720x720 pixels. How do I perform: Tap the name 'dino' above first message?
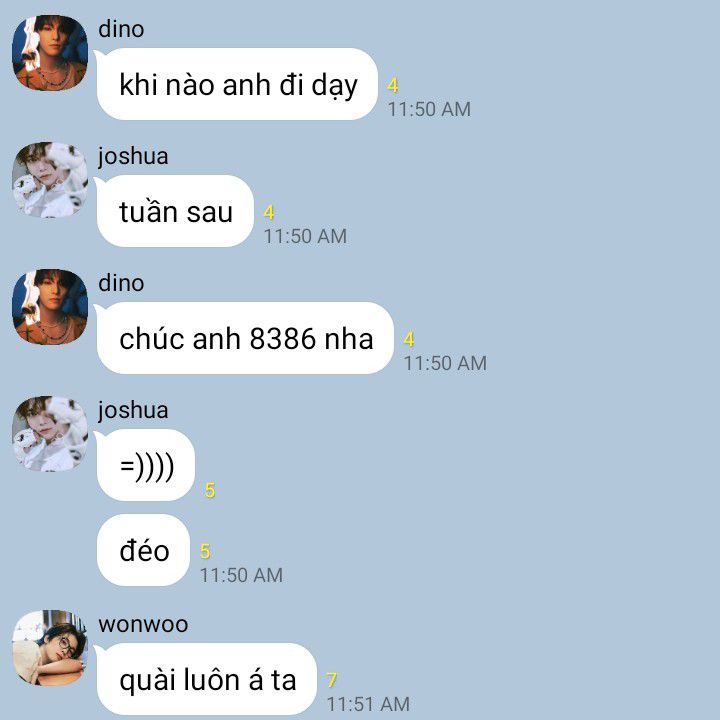click(121, 29)
